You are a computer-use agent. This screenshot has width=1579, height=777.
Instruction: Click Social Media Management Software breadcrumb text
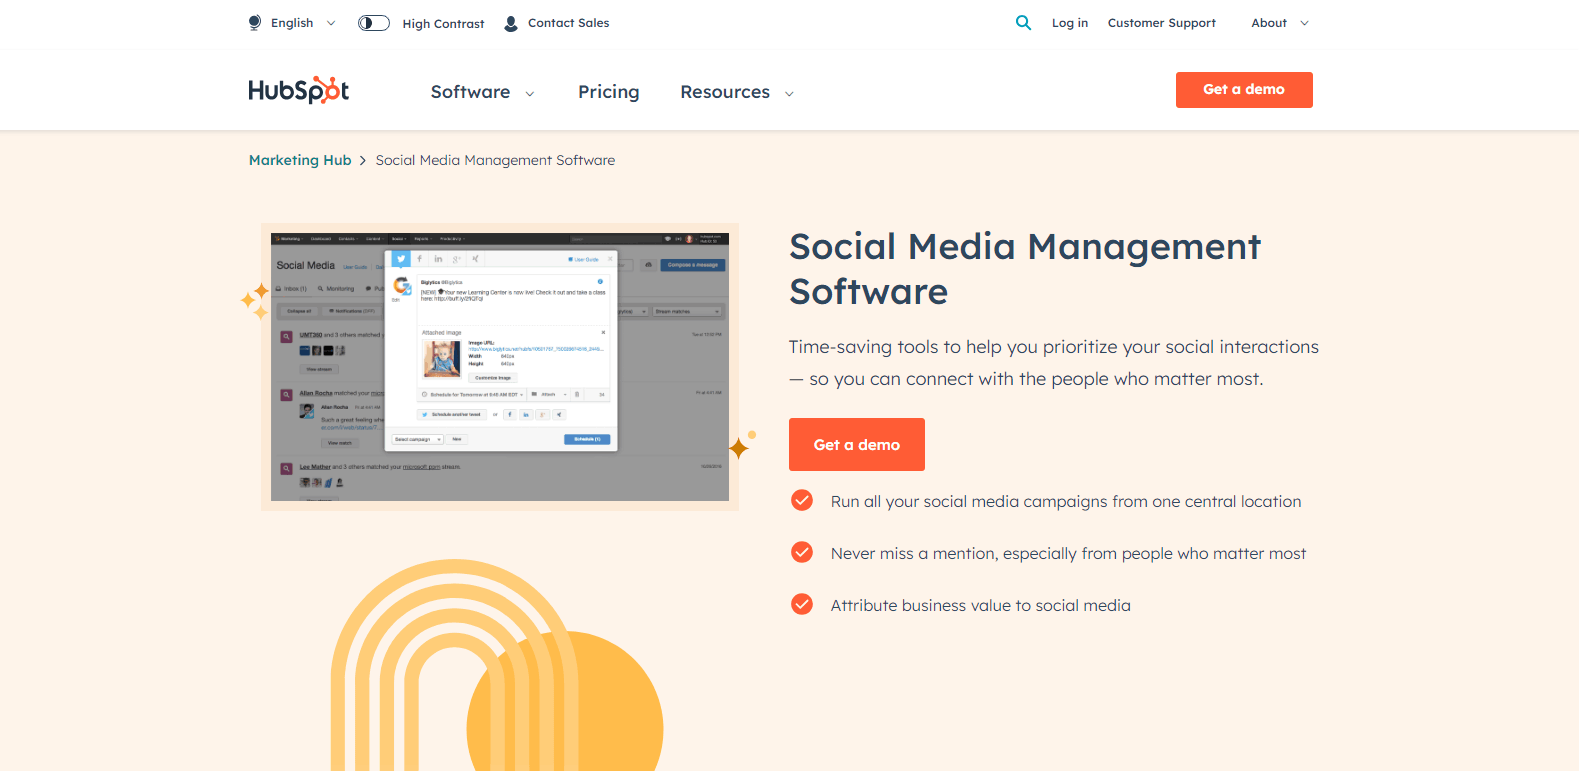point(495,160)
